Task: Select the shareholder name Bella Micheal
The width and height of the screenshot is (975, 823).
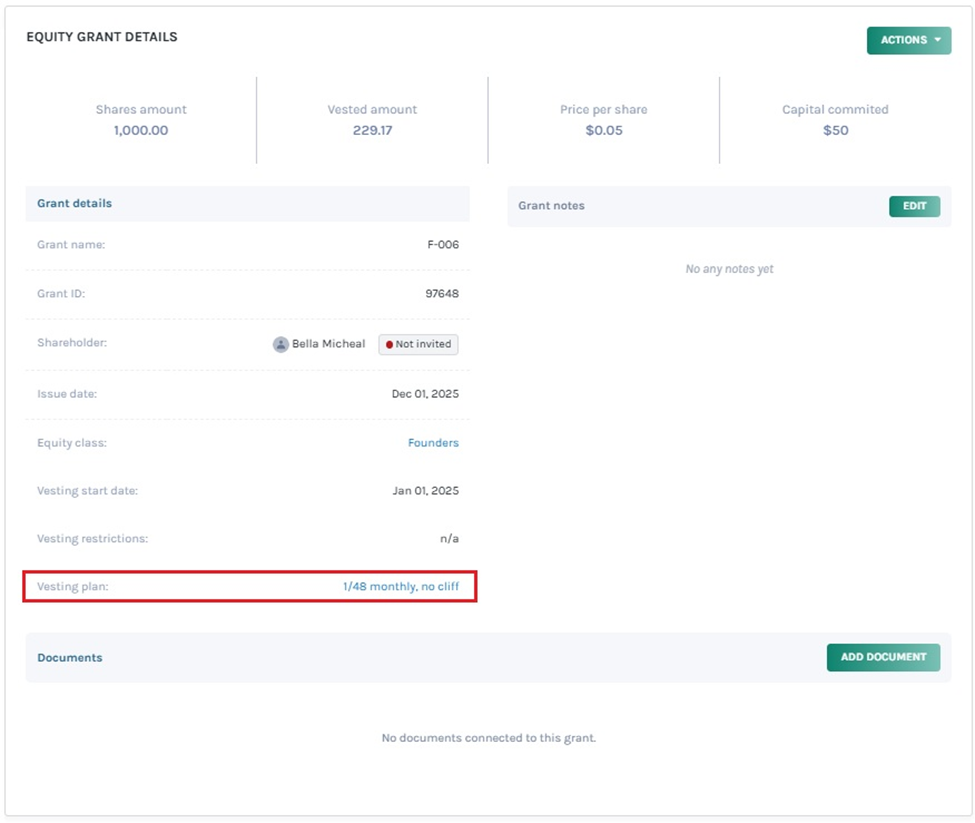Action: tap(328, 344)
